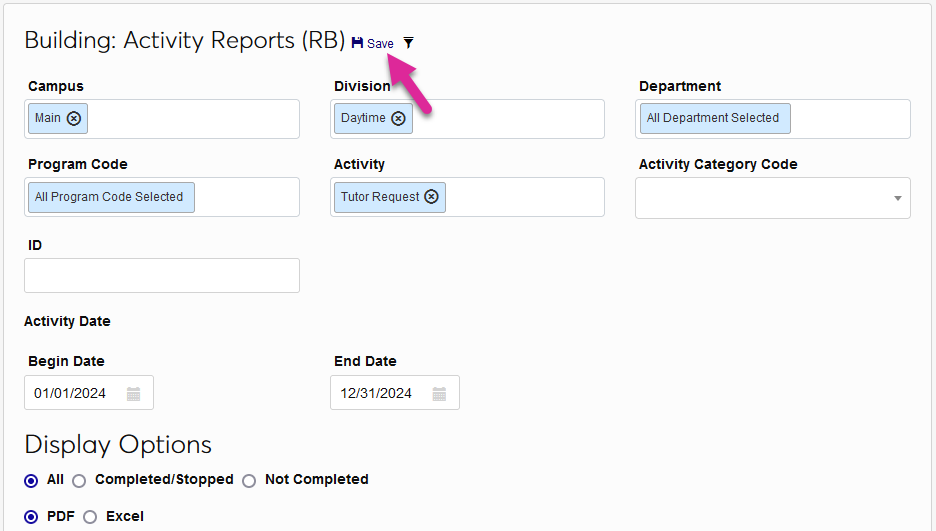The image size is (936, 531).
Task: Click the Tutor Request tag text
Action: [380, 197]
